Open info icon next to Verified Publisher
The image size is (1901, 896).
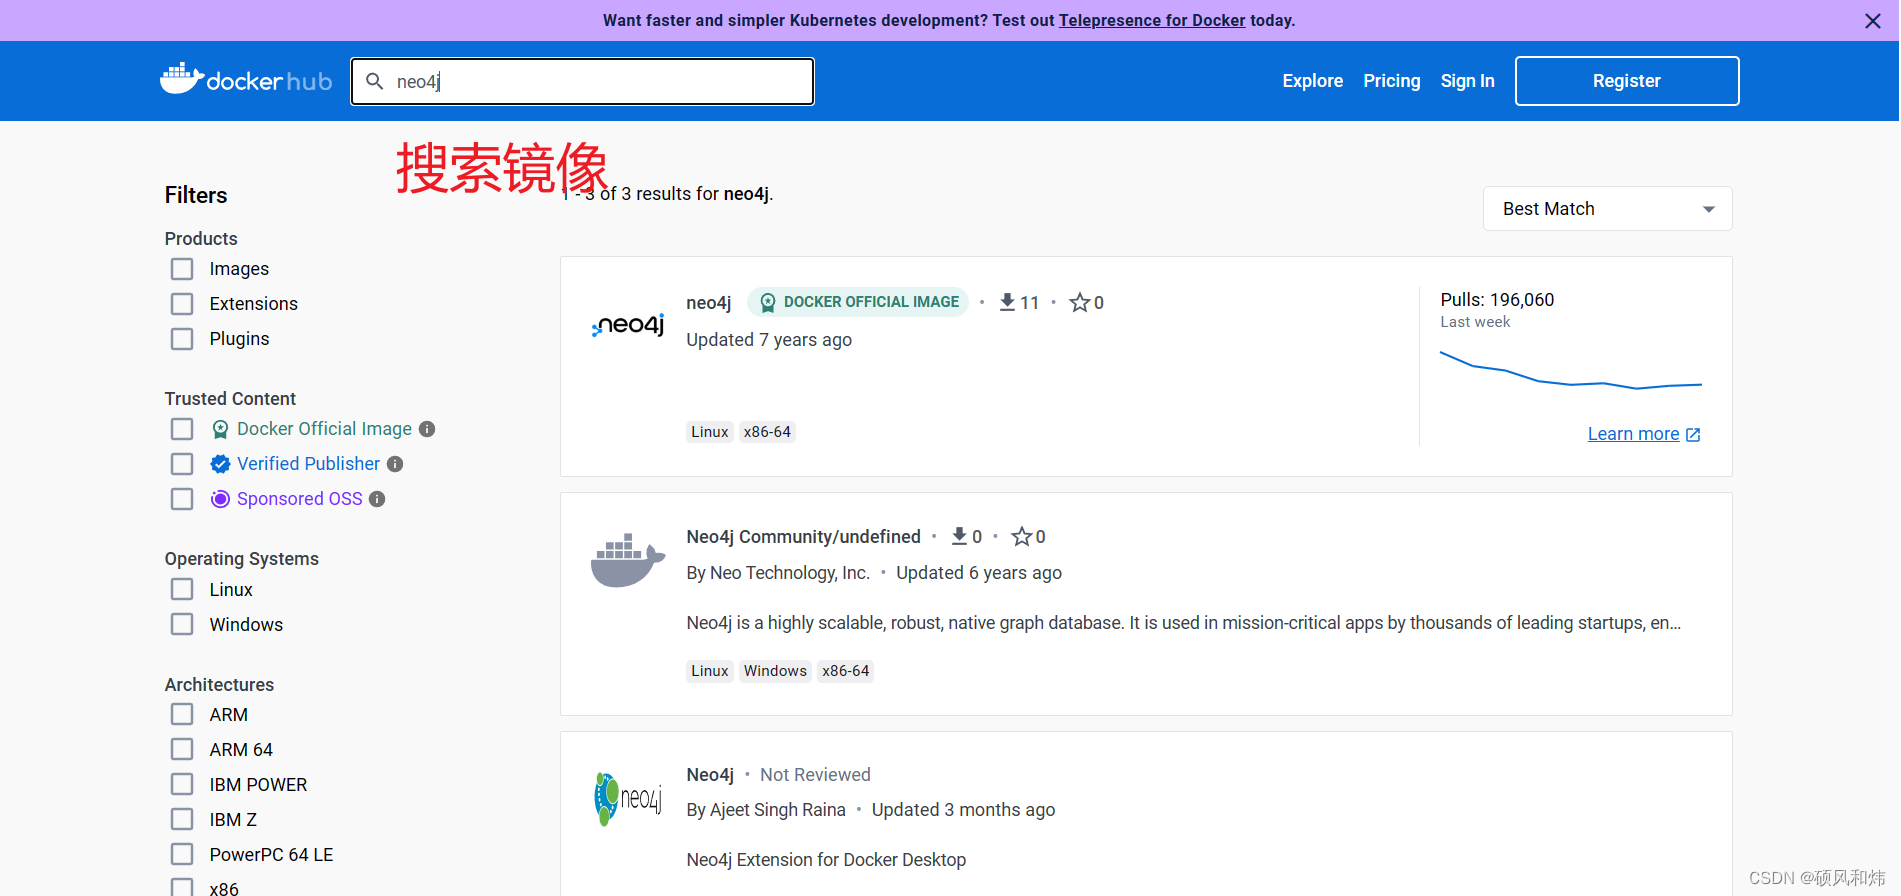tap(395, 464)
